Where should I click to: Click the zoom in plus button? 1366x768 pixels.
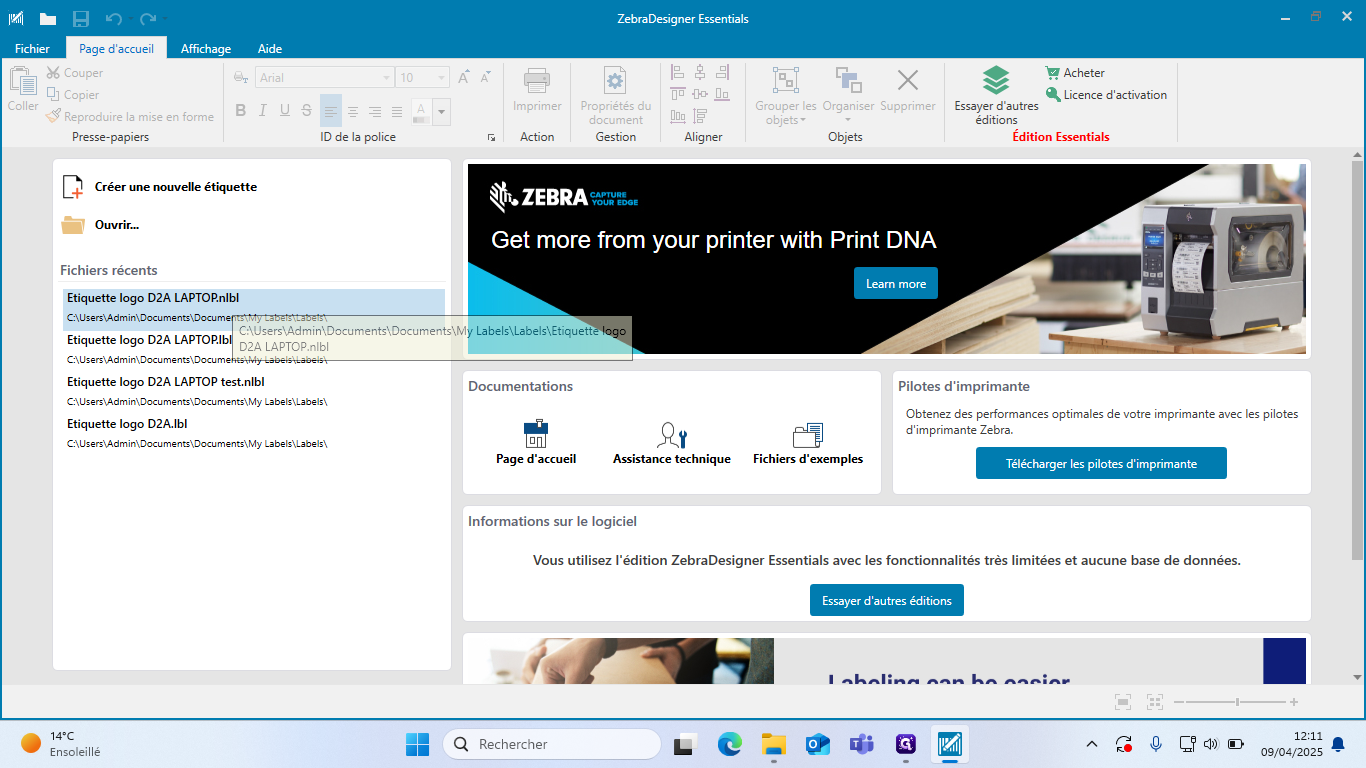coord(1294,702)
